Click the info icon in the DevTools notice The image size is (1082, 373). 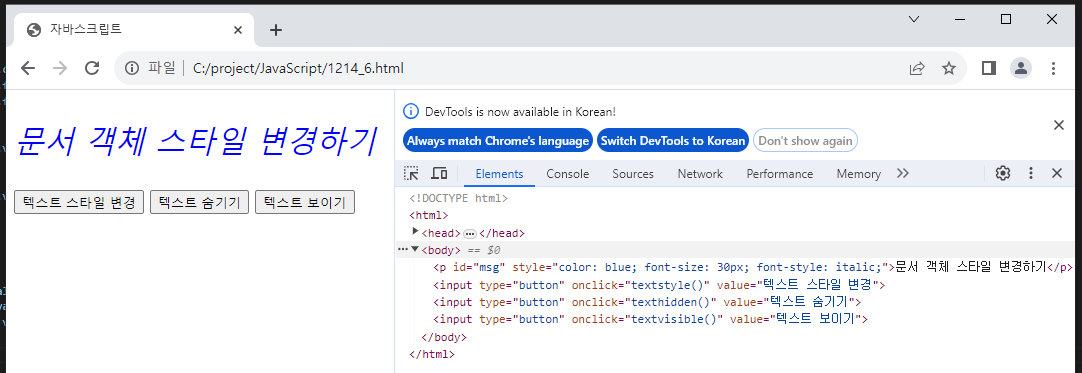pyautogui.click(x=411, y=111)
